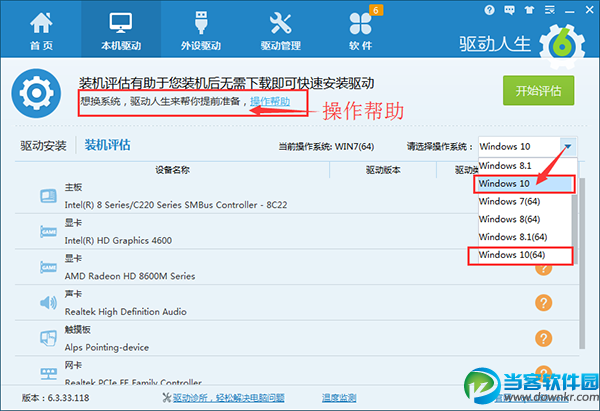Select the 装机评估 subtab
This screenshot has width=600, height=411.
click(x=108, y=145)
